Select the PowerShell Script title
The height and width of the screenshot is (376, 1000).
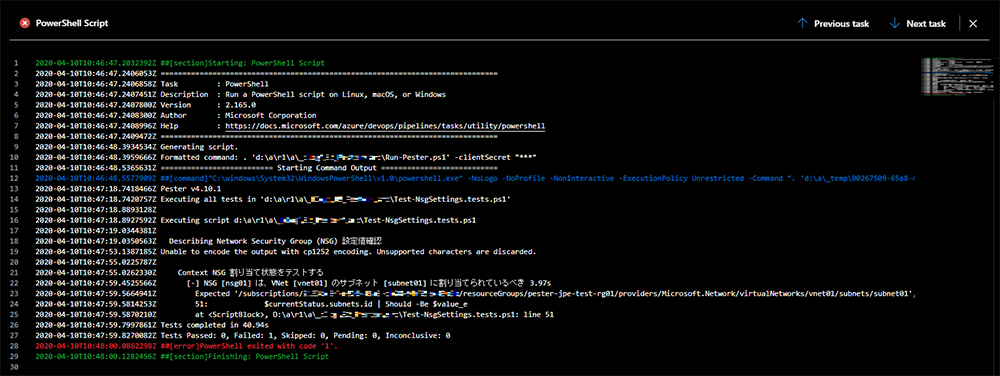tap(72, 23)
